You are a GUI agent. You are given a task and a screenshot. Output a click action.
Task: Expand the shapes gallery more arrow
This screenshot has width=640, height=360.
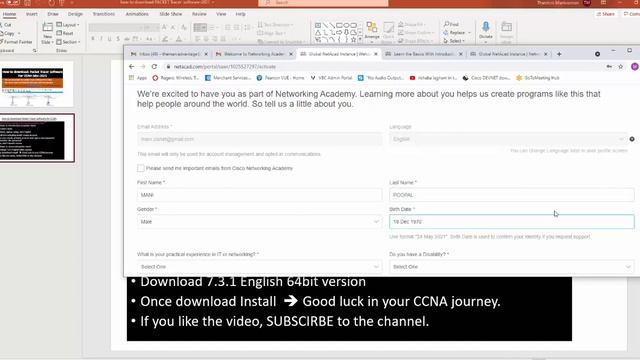click(x=360, y=40)
